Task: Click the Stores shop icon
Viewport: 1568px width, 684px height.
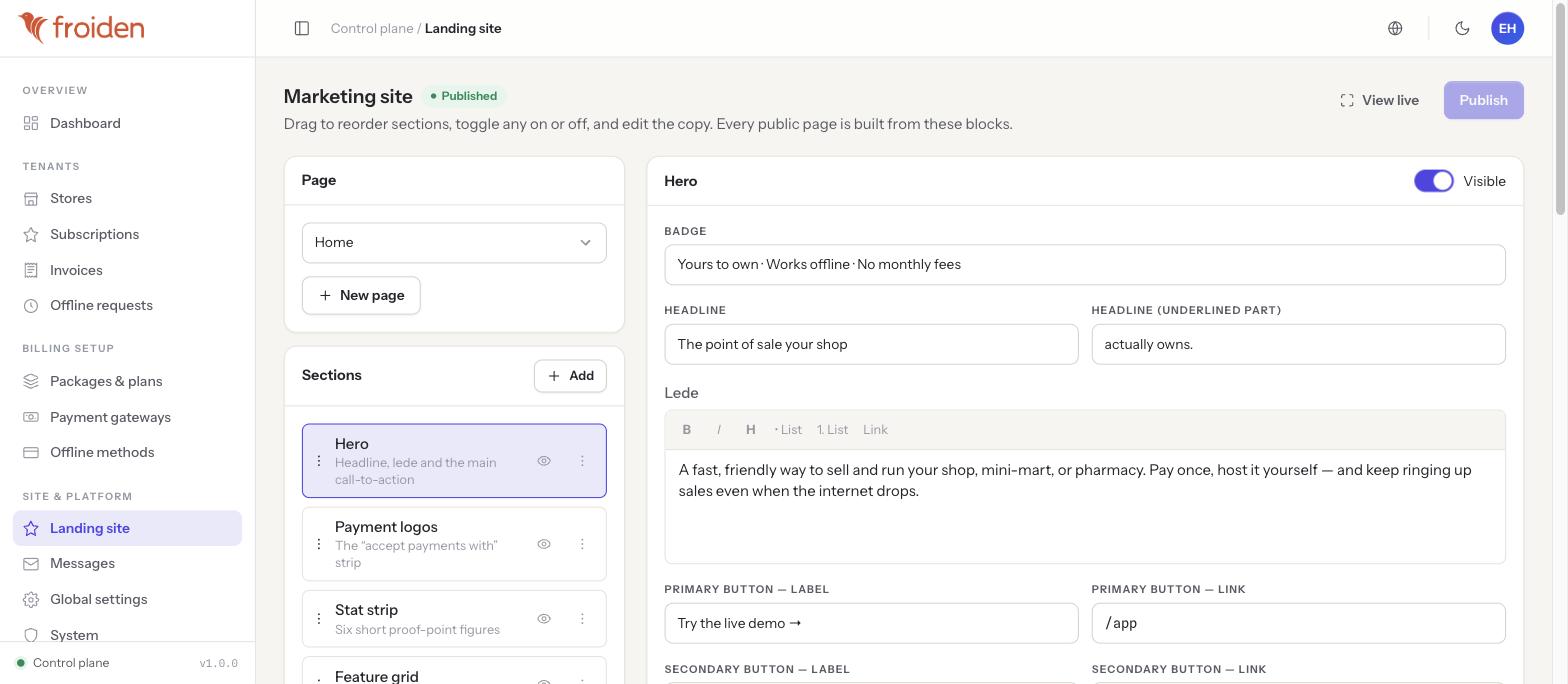Action: 31,199
